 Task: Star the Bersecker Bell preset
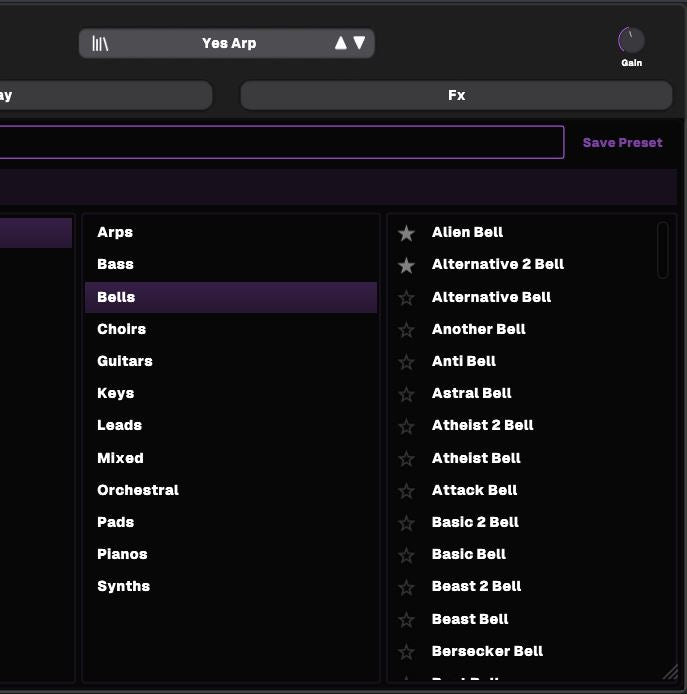coord(406,652)
